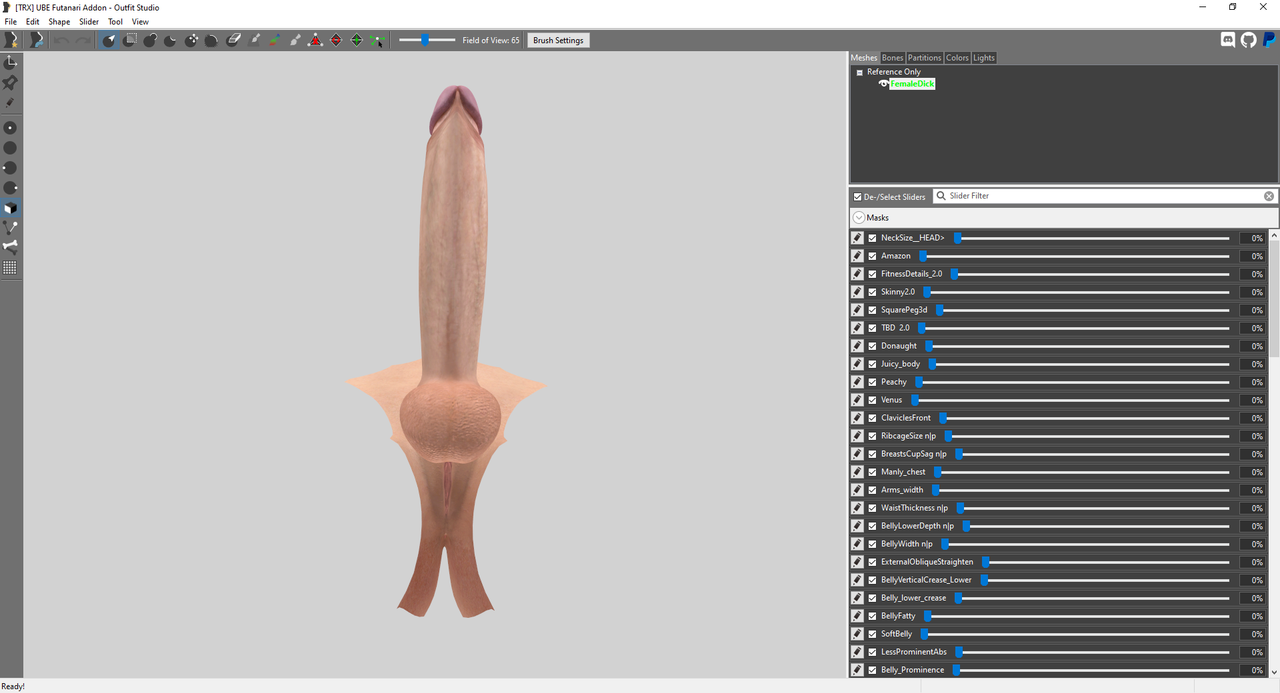Uncheck the Manly_chest slider checkbox

coord(872,472)
